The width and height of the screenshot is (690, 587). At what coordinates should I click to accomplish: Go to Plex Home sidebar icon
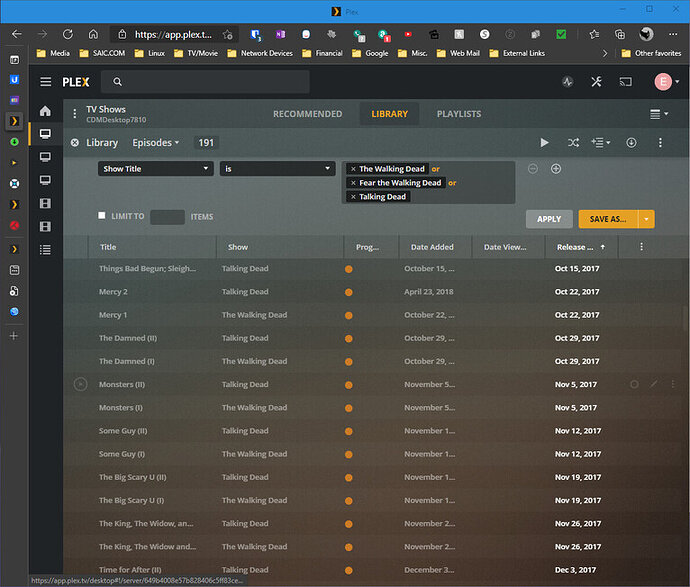pyautogui.click(x=45, y=111)
